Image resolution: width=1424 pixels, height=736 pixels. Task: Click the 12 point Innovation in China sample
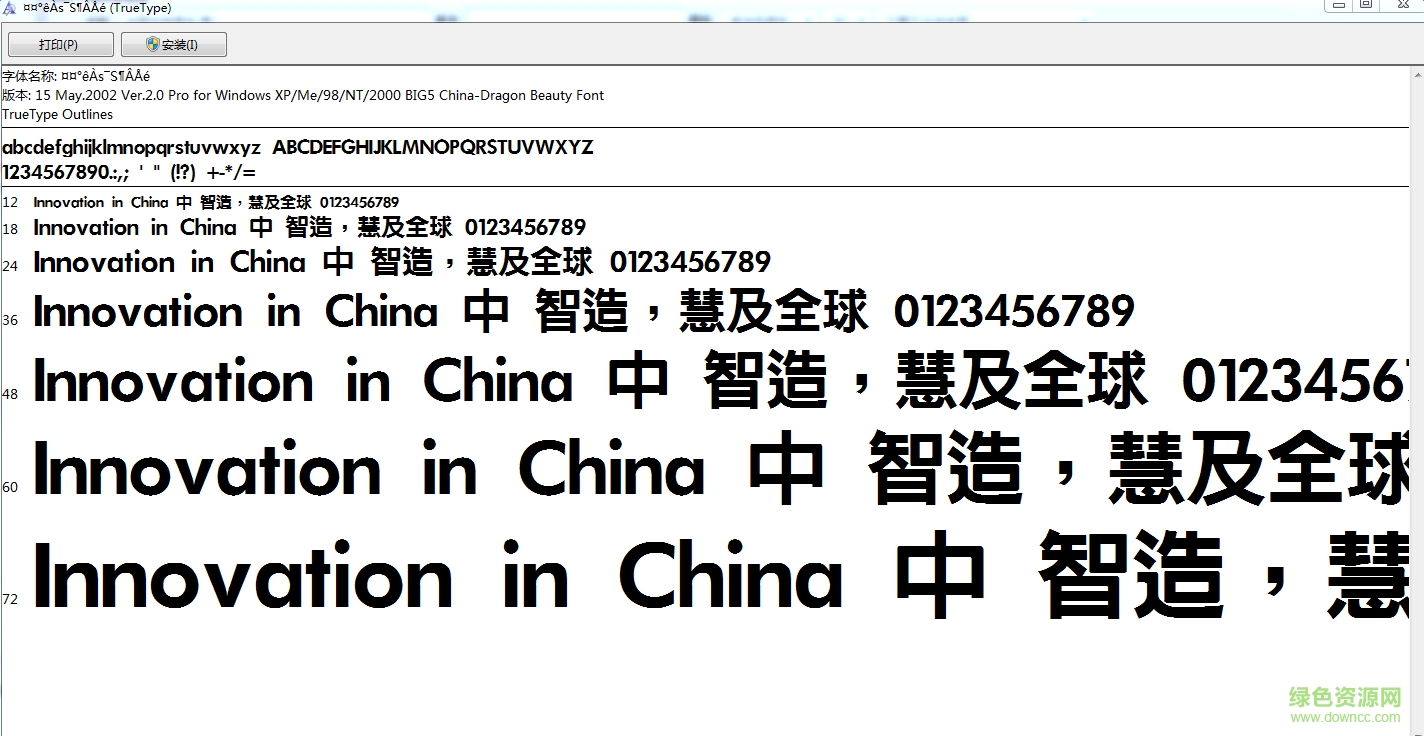216,202
